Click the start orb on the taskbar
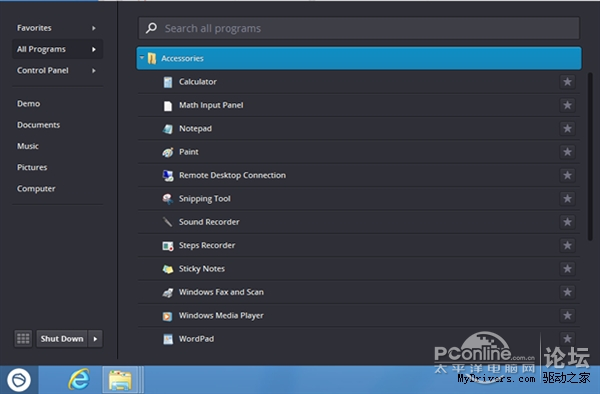This screenshot has width=600, height=394. (19, 380)
